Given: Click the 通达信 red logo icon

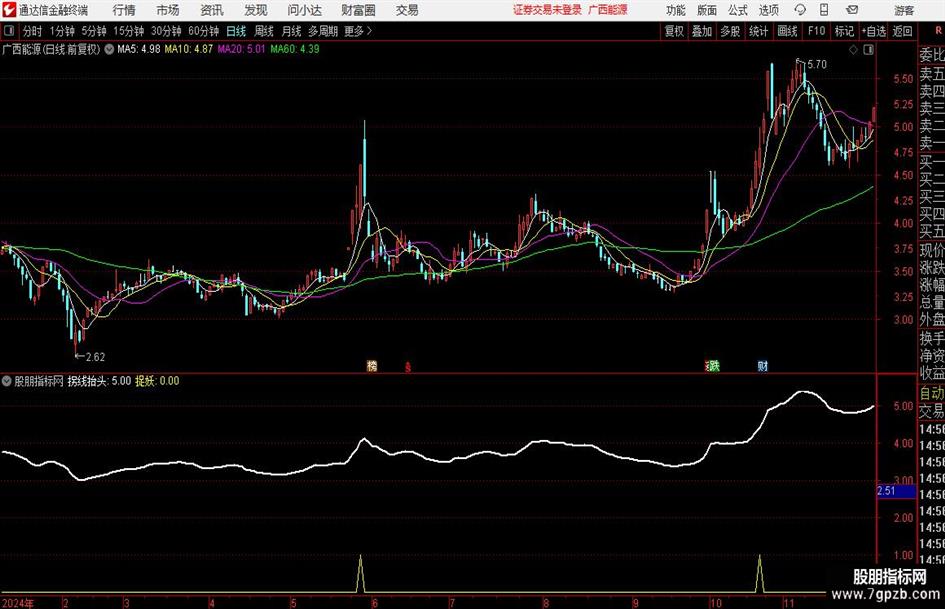Looking at the screenshot, I should click(x=9, y=10).
